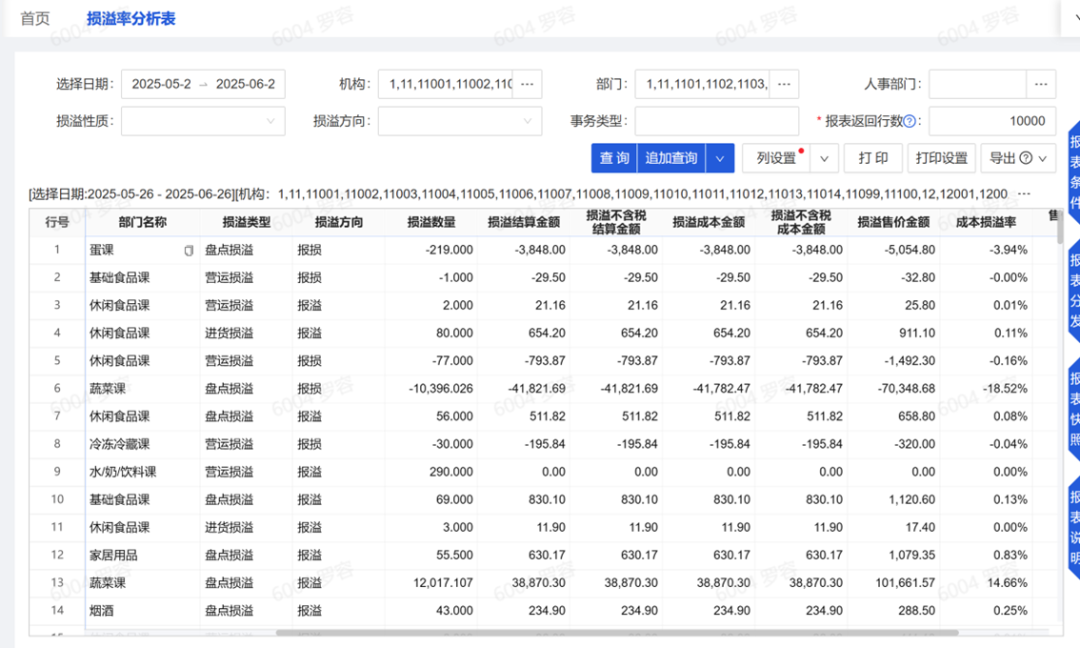The image size is (1080, 648).
Task: Click the 事务类型 input field
Action: pyautogui.click(x=716, y=121)
